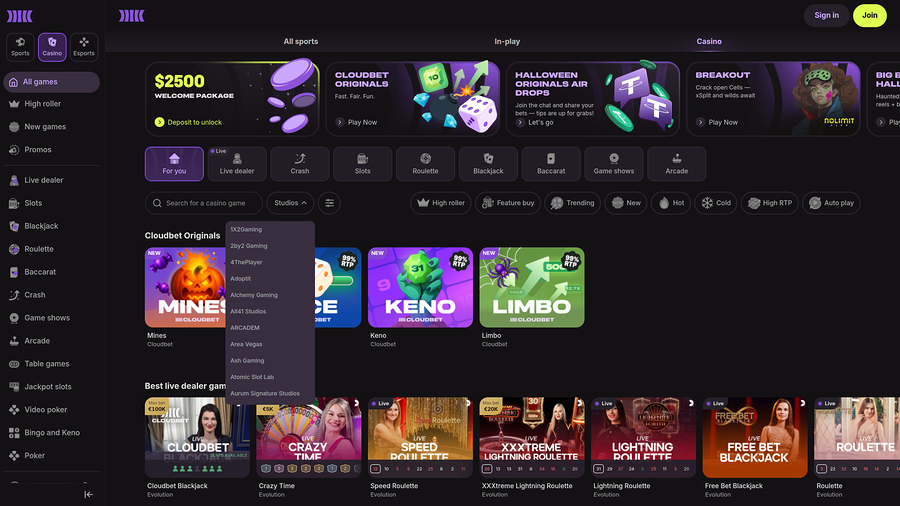Toggle the Auto play filter chip
The image size is (900, 506).
point(831,203)
